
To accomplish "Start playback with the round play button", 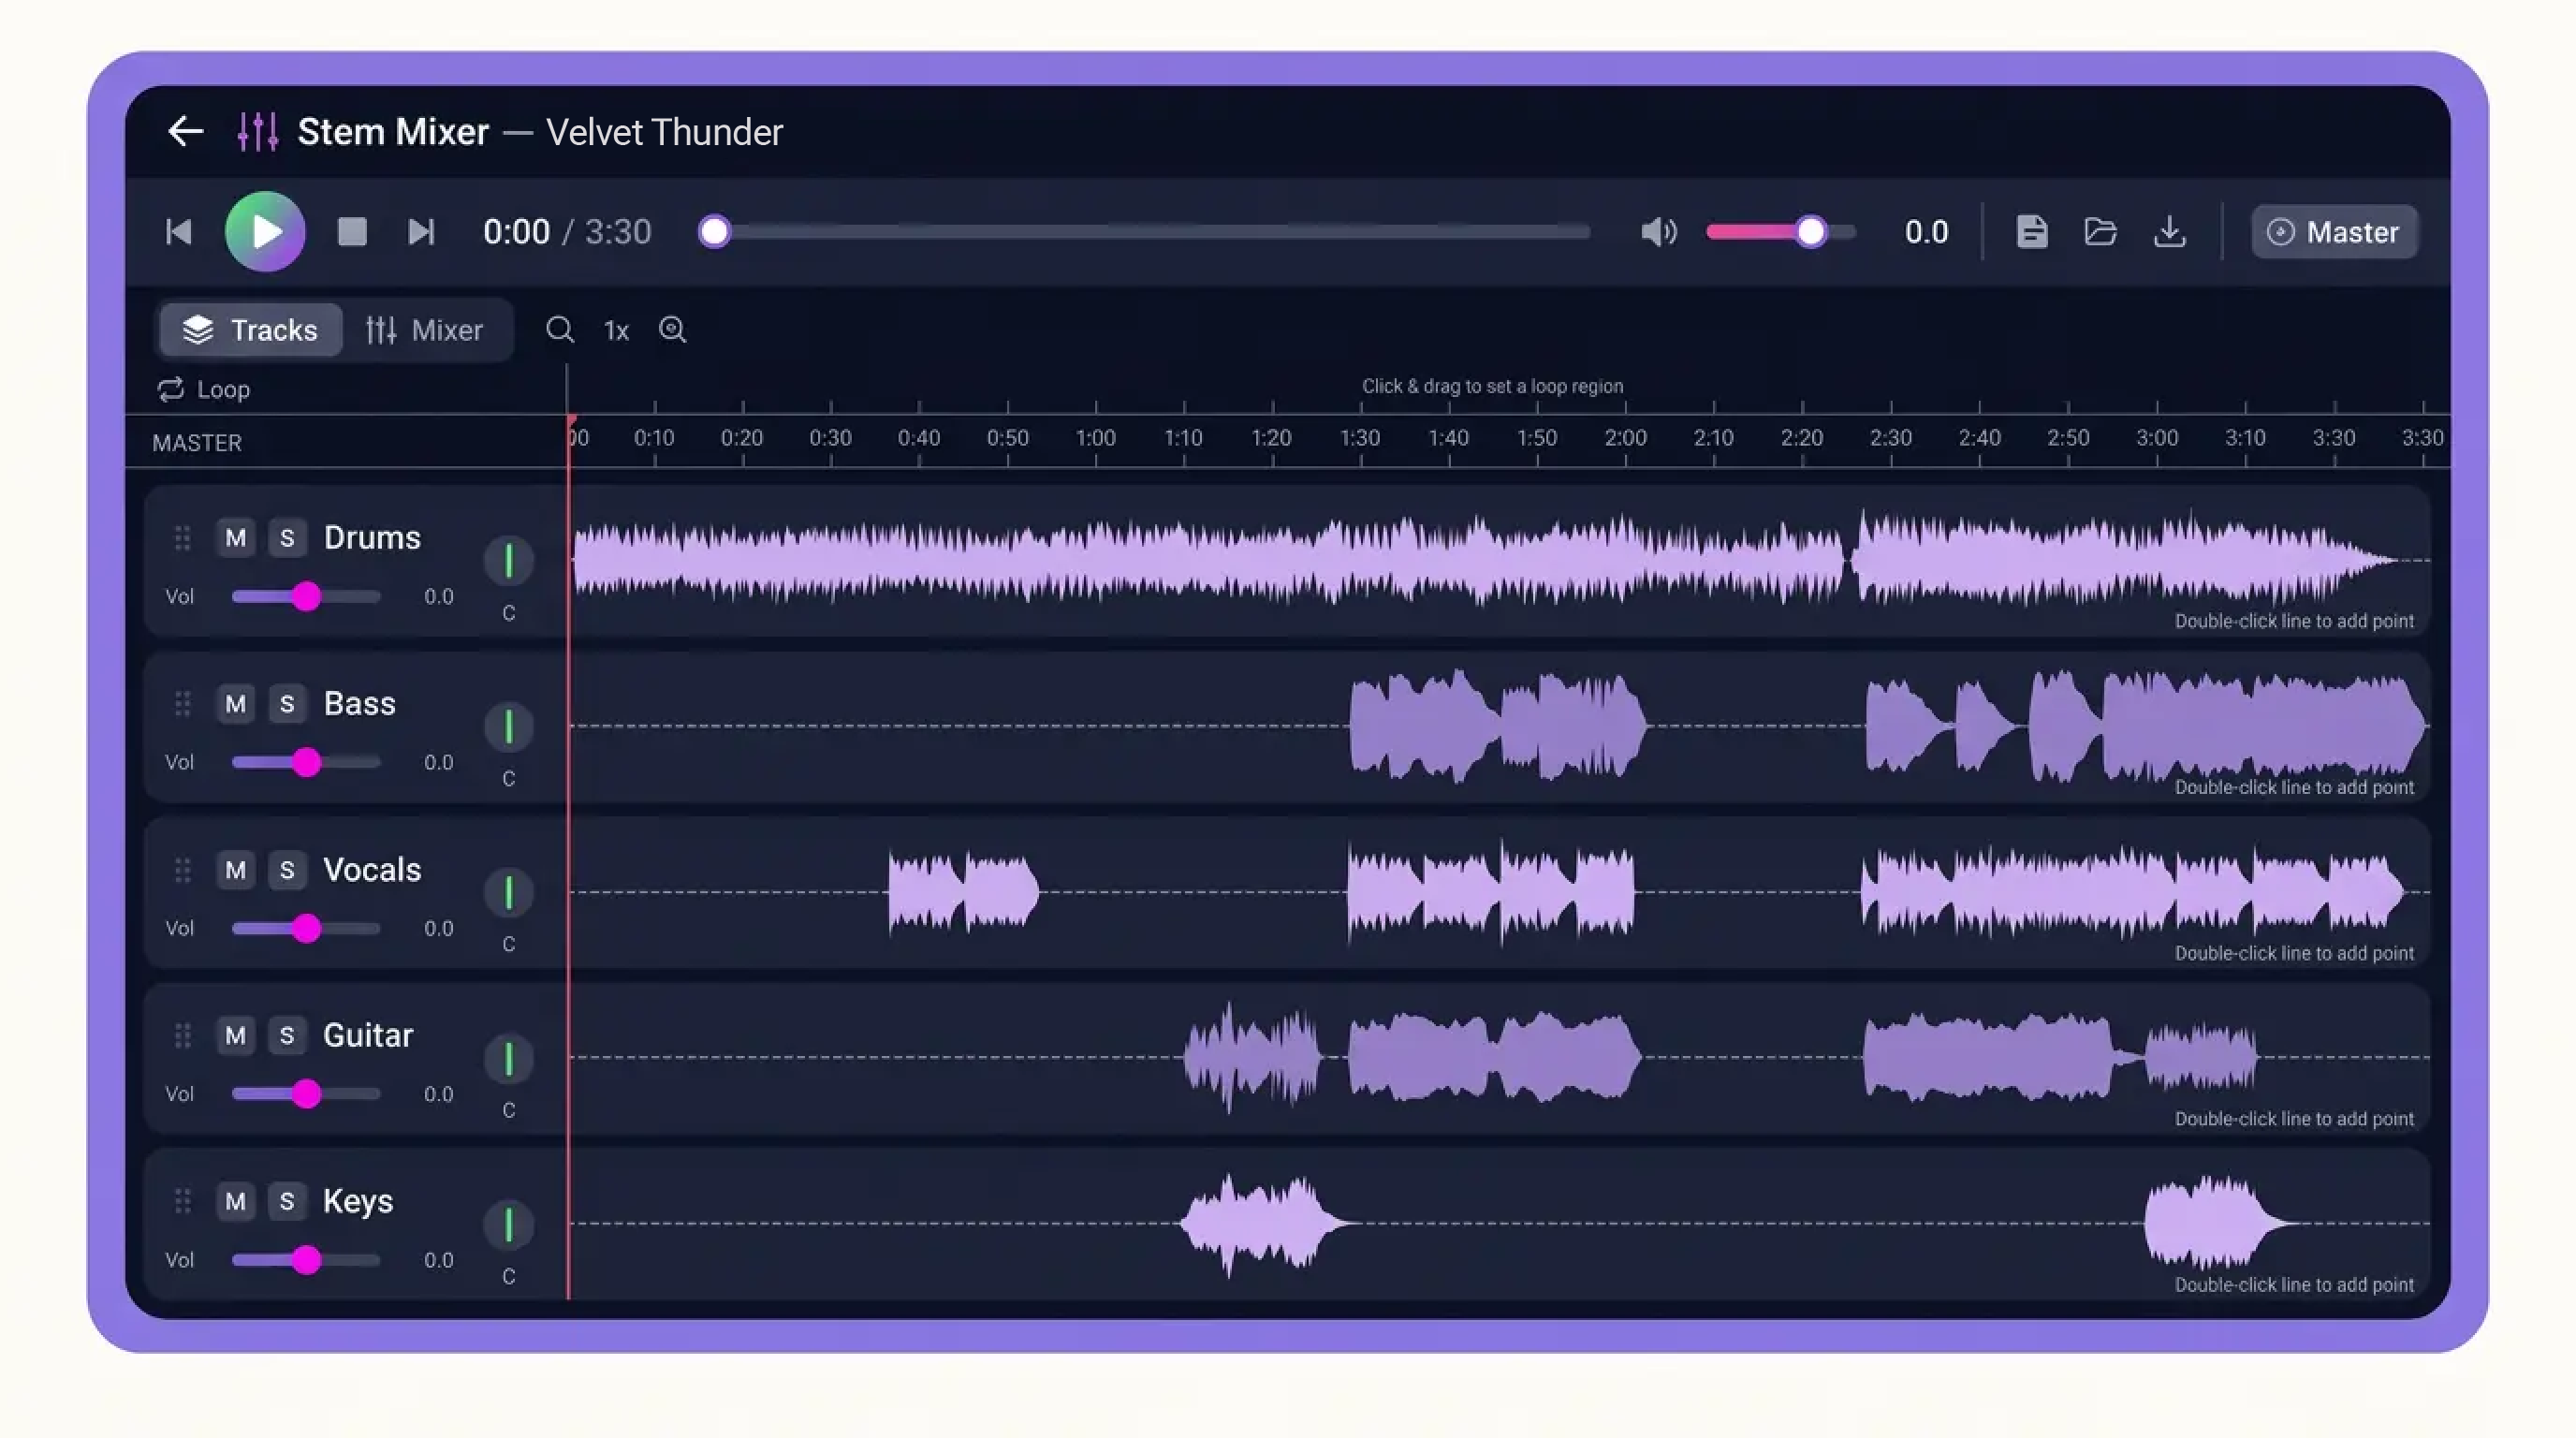I will pos(265,232).
